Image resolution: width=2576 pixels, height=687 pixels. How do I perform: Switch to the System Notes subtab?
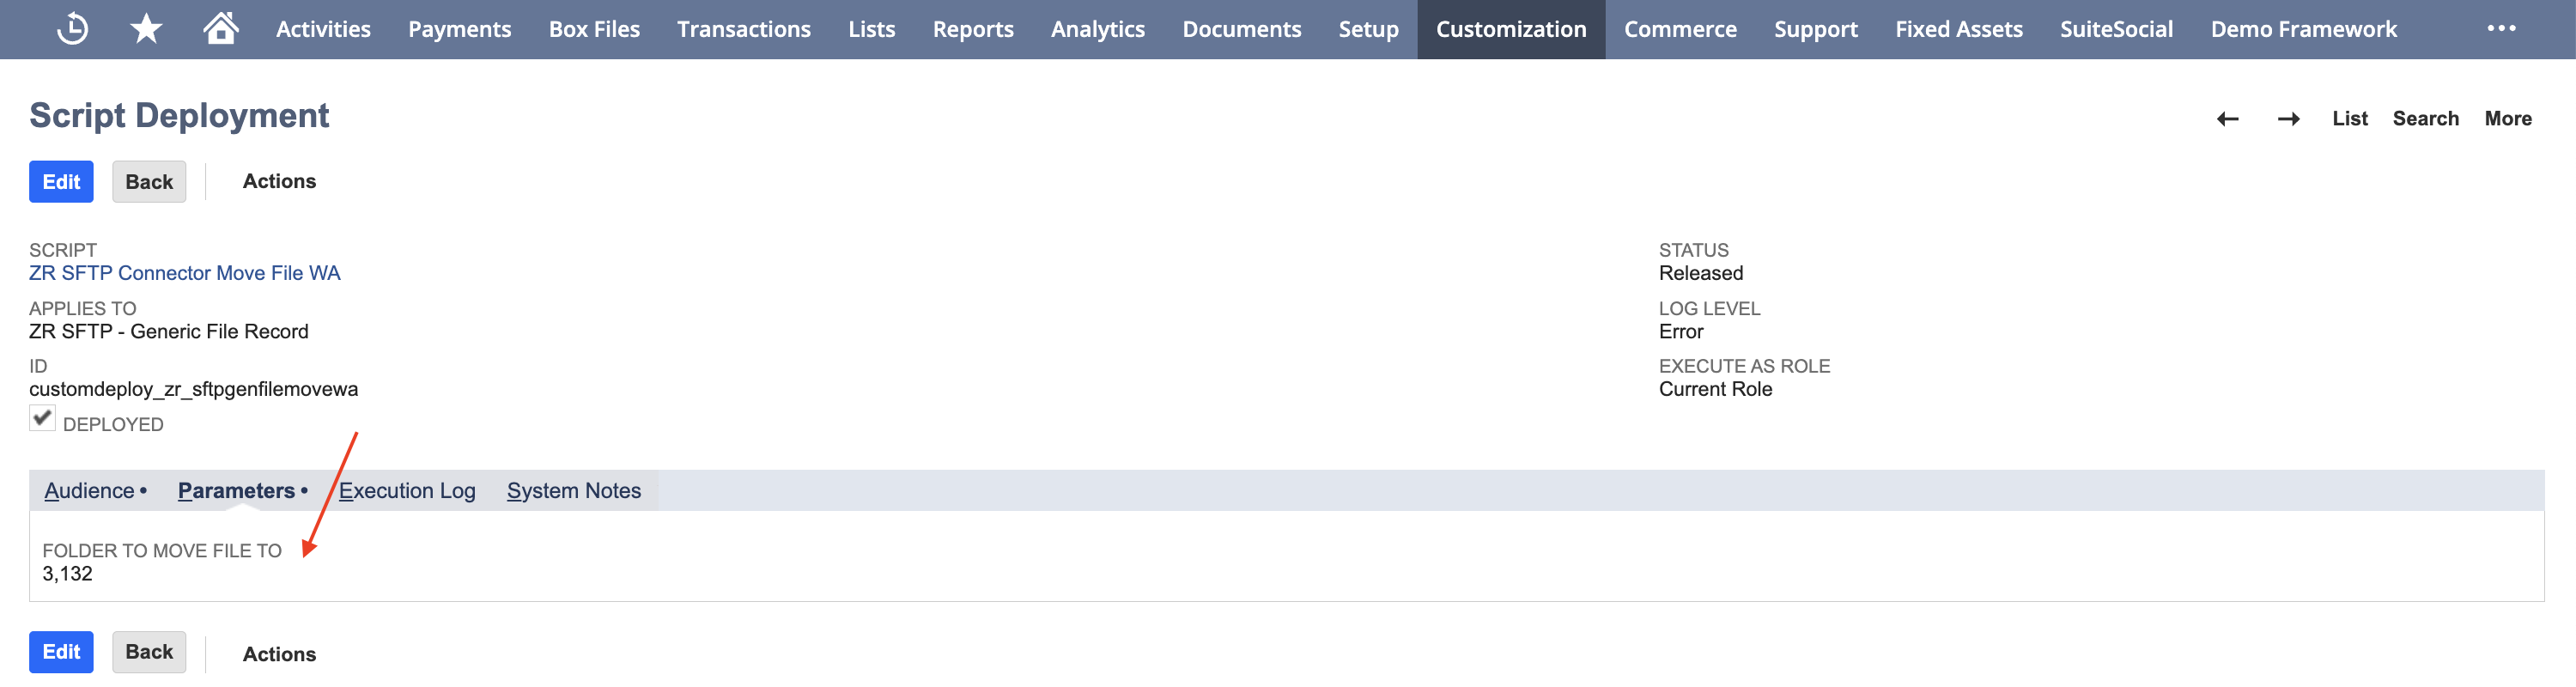(574, 491)
